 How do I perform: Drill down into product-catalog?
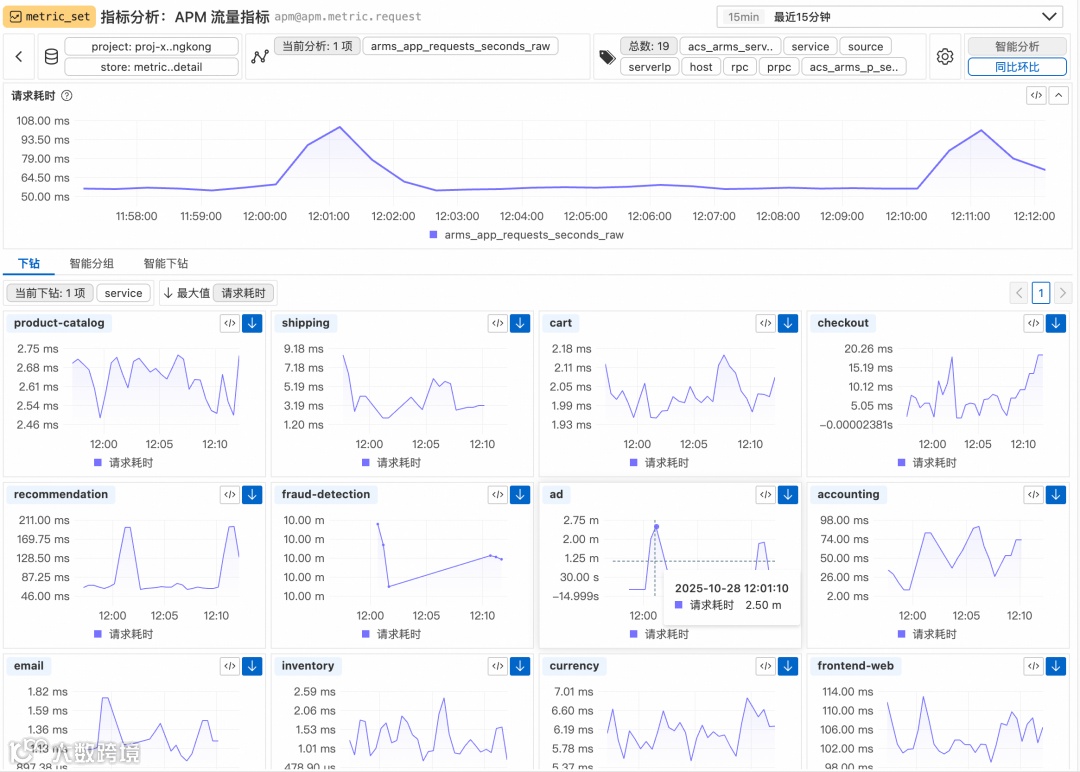[x=252, y=323]
